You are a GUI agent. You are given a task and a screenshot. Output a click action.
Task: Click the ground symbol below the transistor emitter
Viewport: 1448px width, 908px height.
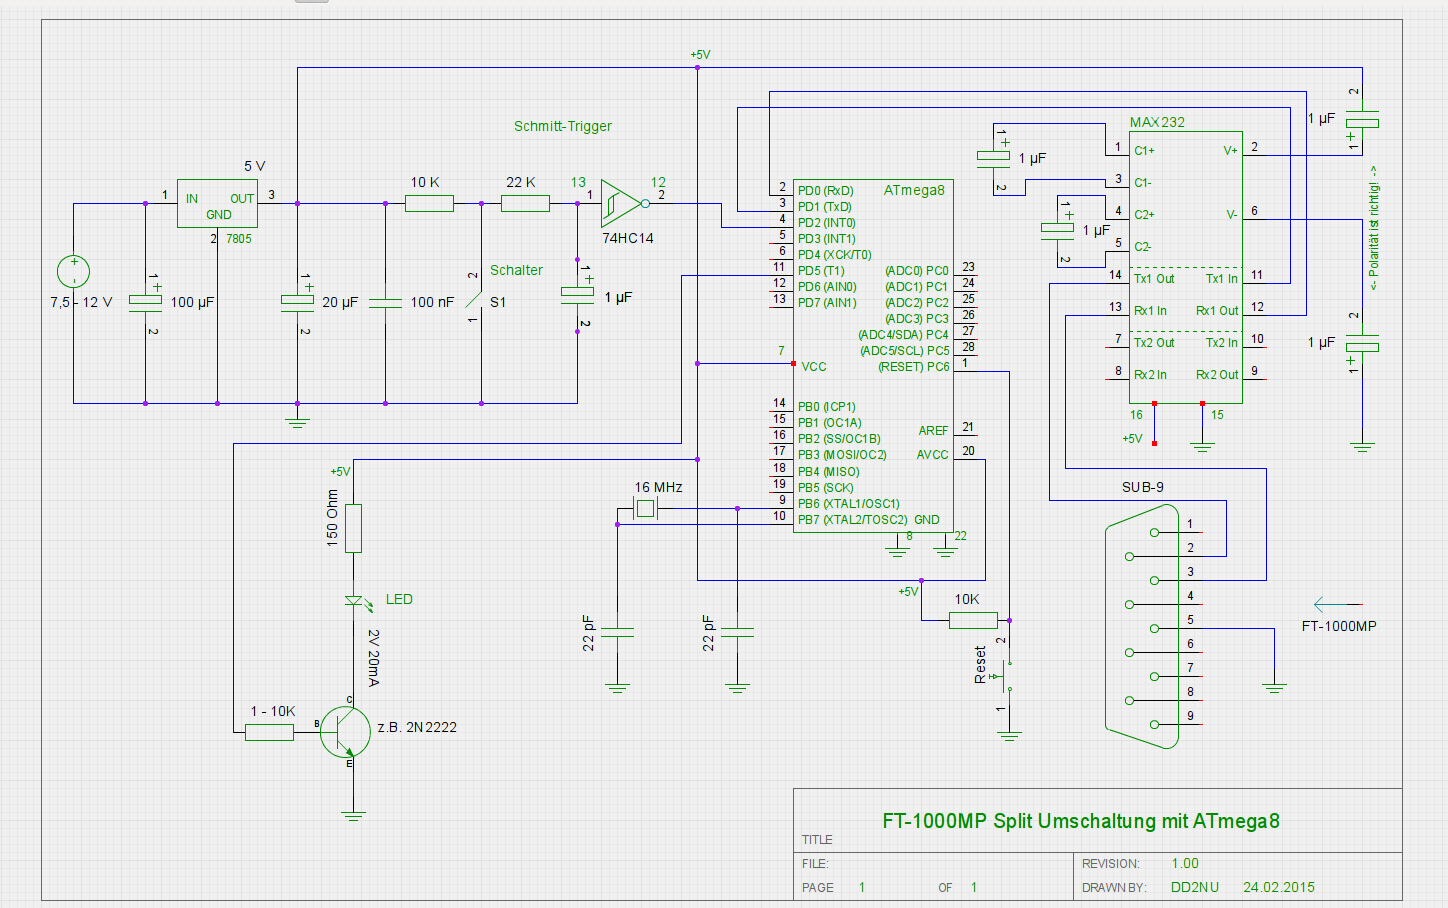click(x=353, y=816)
